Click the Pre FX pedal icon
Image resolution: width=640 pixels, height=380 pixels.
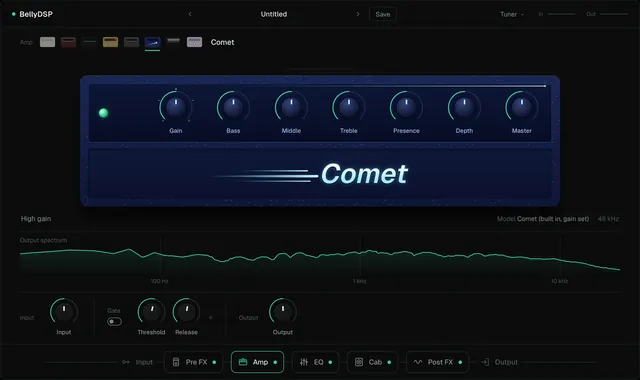[176, 362]
